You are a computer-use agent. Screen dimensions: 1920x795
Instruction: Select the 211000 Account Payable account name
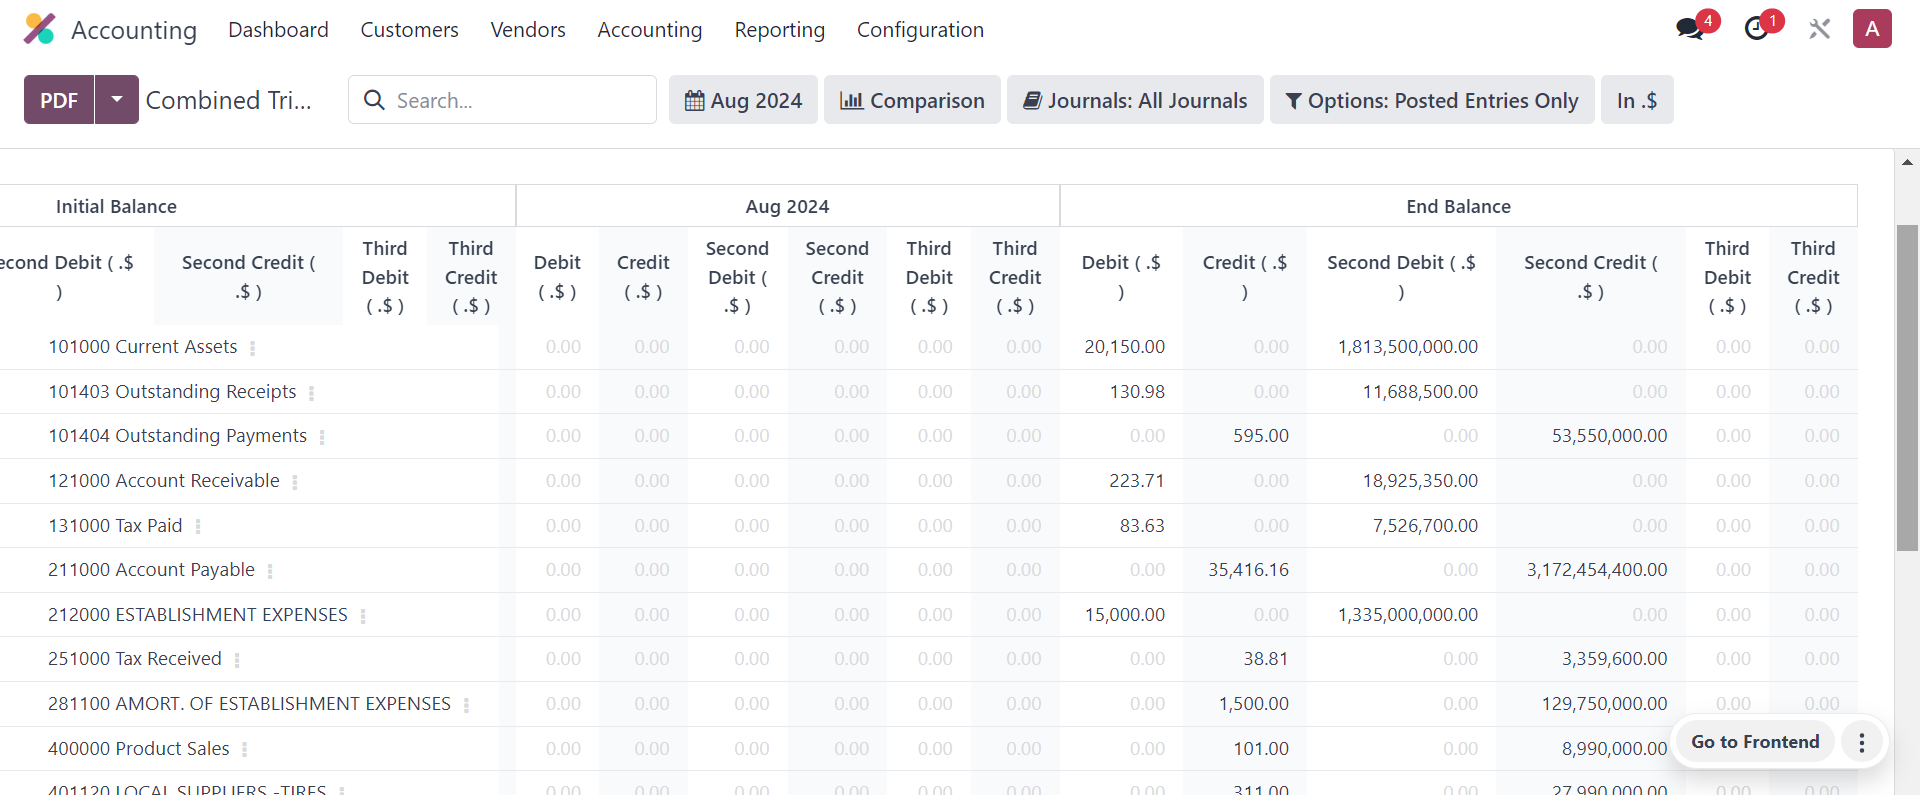pos(152,570)
